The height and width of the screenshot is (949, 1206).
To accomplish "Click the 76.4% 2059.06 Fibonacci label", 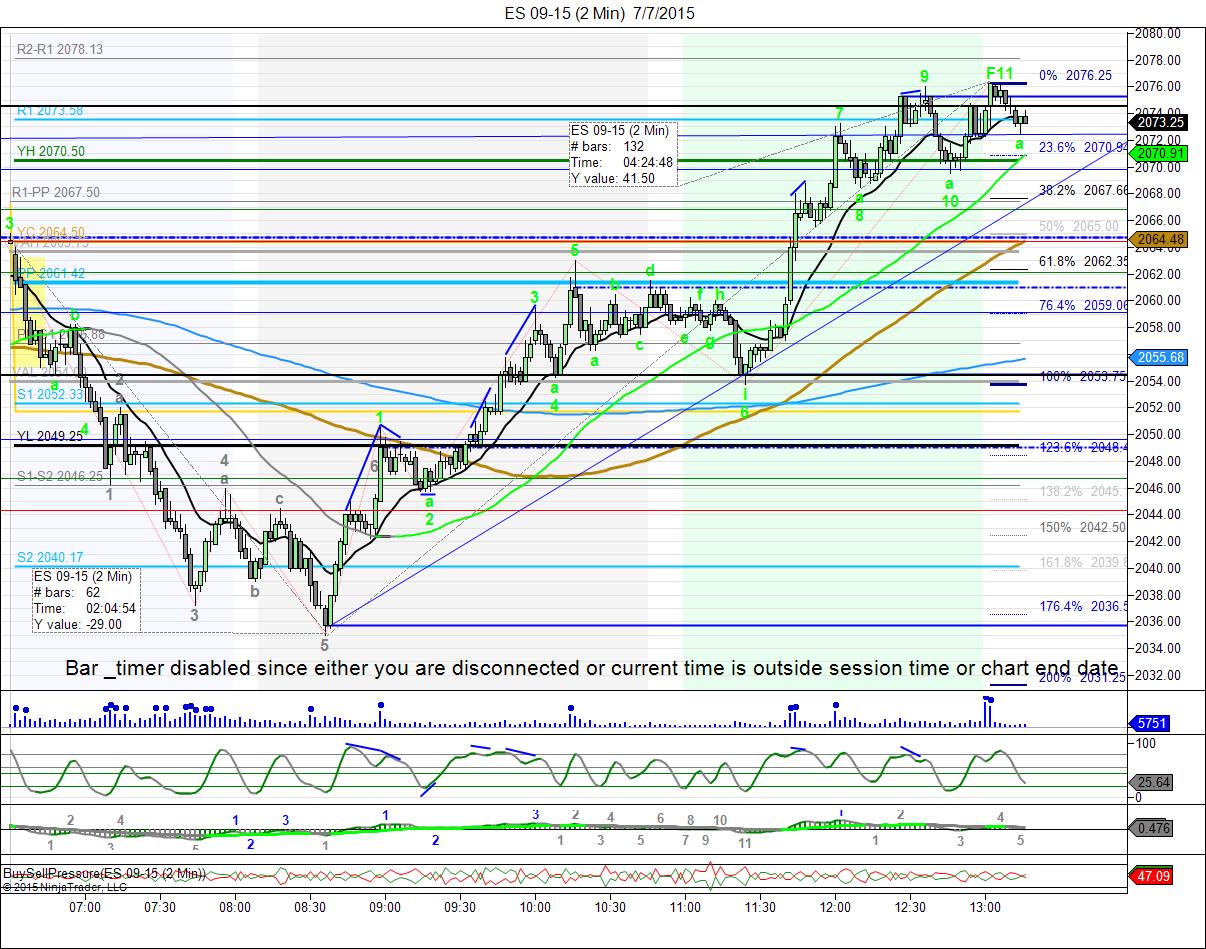I will click(x=1083, y=305).
